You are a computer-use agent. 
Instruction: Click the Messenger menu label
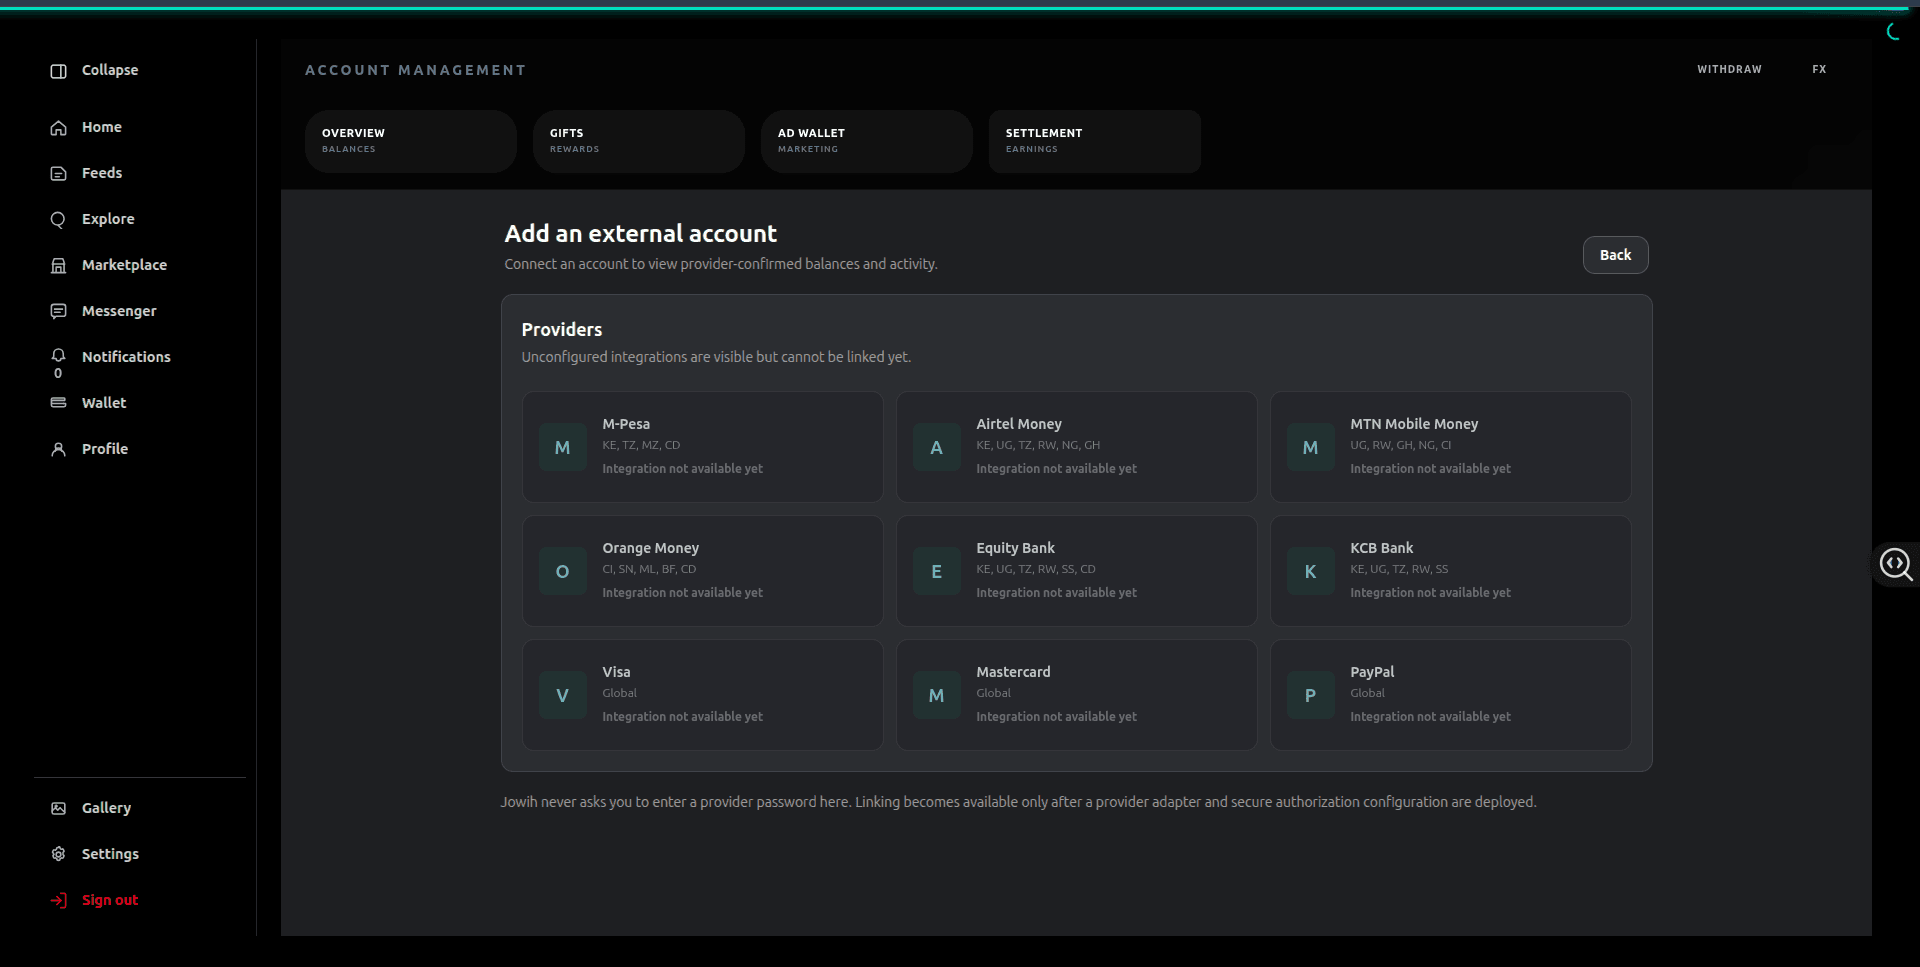(x=119, y=311)
